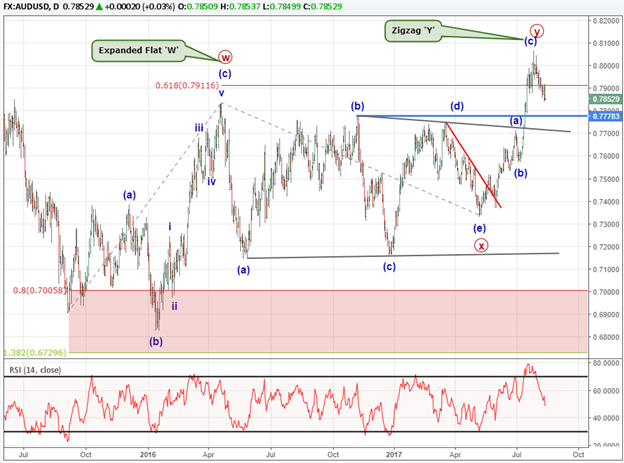
Task: Click the red circled y wave label
Action: click(x=537, y=31)
